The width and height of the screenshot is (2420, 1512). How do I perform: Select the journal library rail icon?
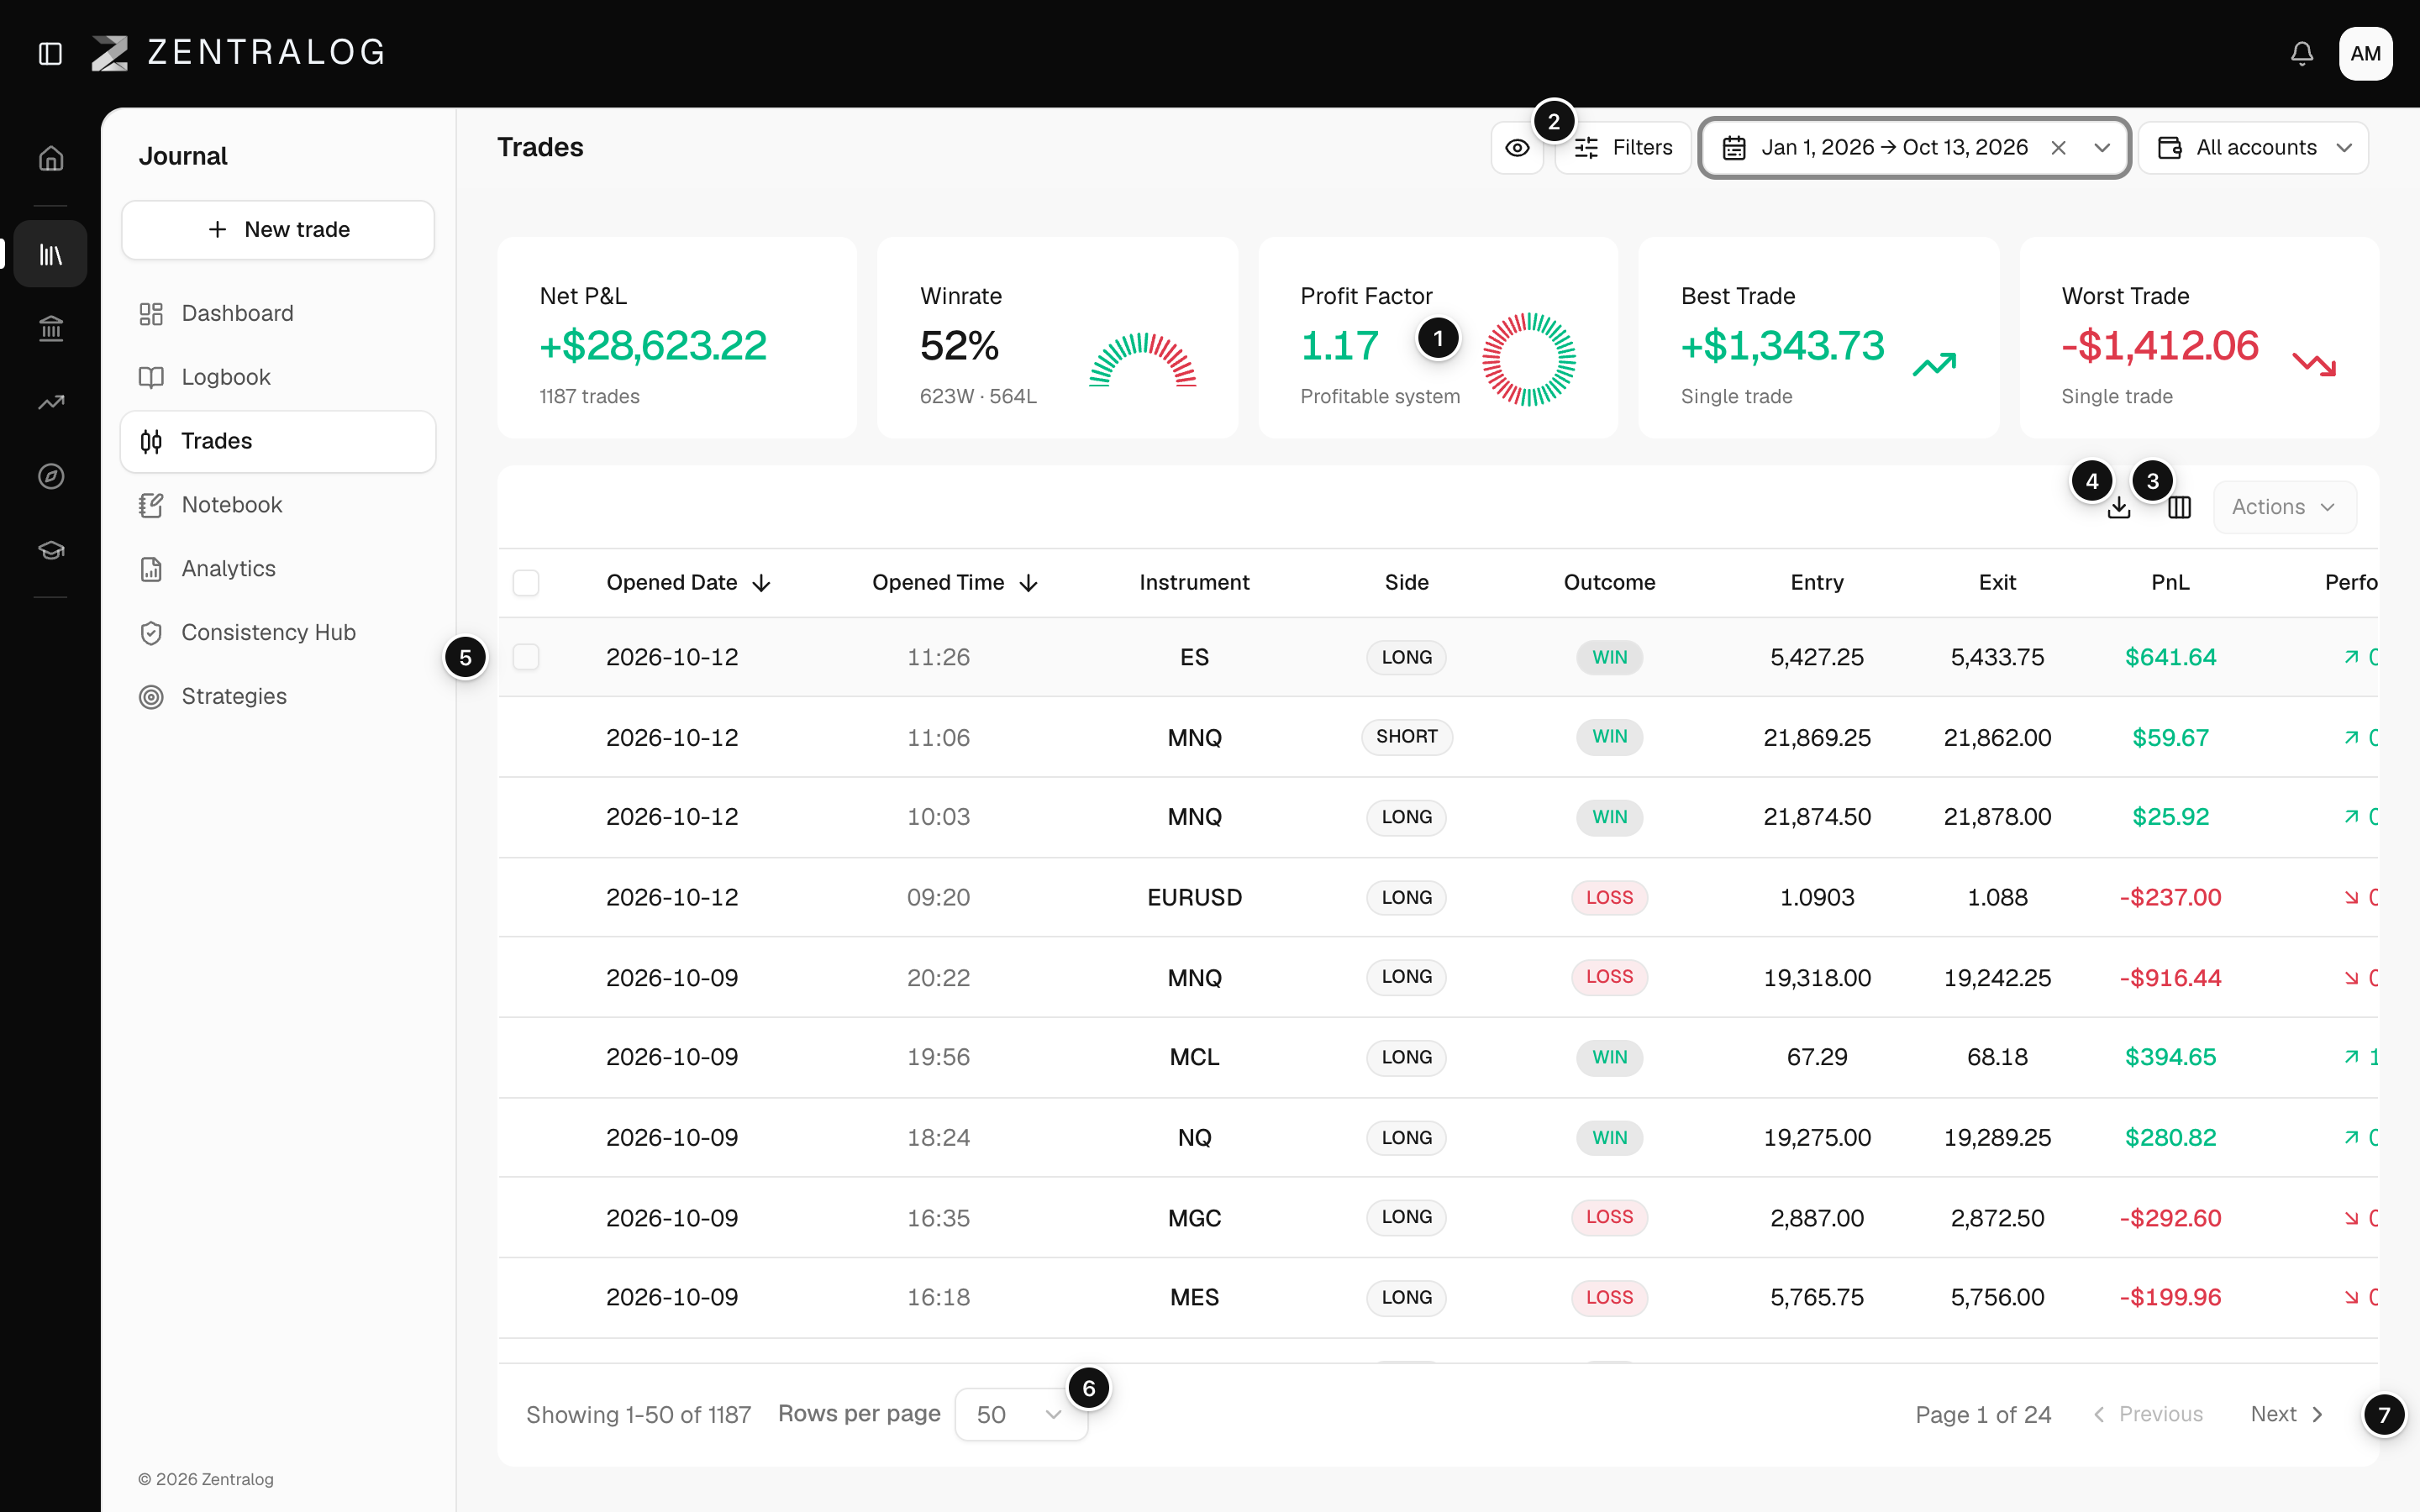51,254
